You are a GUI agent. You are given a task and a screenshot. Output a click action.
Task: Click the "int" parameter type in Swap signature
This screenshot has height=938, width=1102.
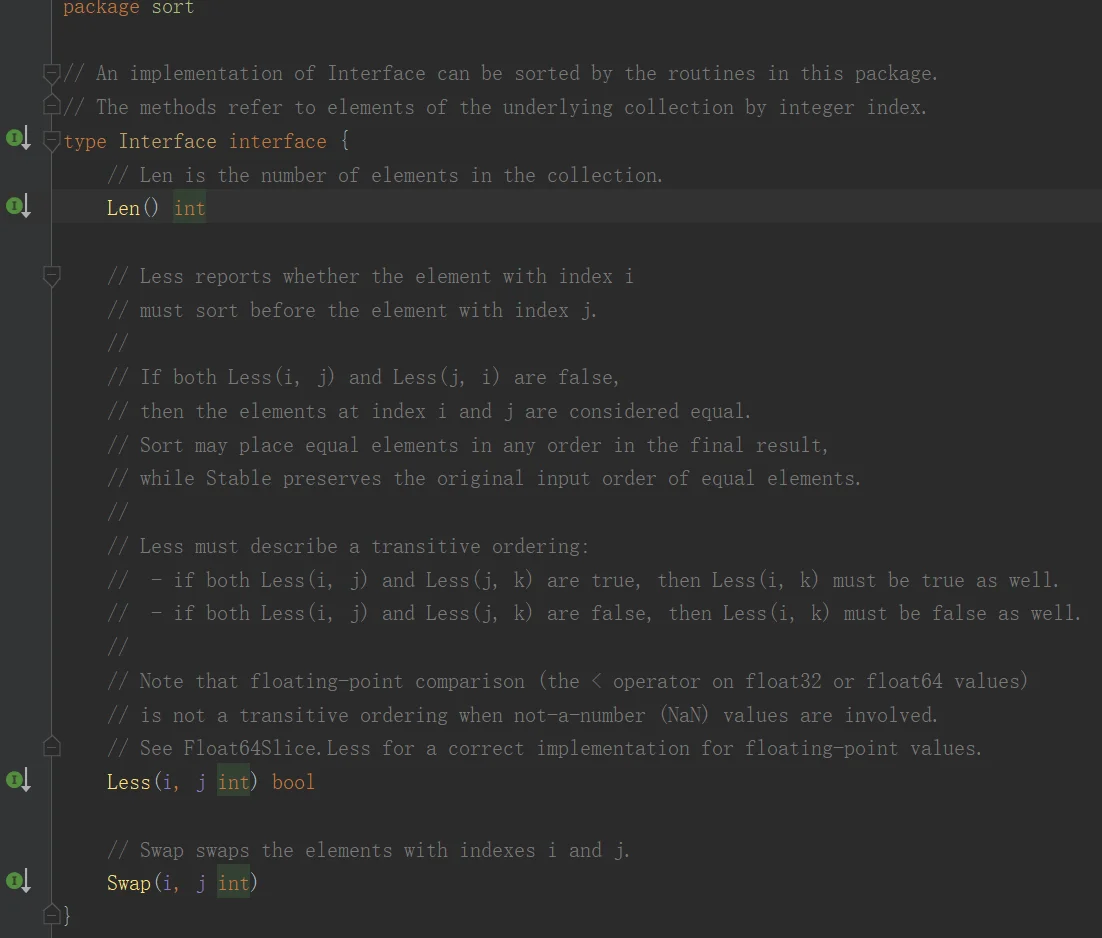[233, 883]
